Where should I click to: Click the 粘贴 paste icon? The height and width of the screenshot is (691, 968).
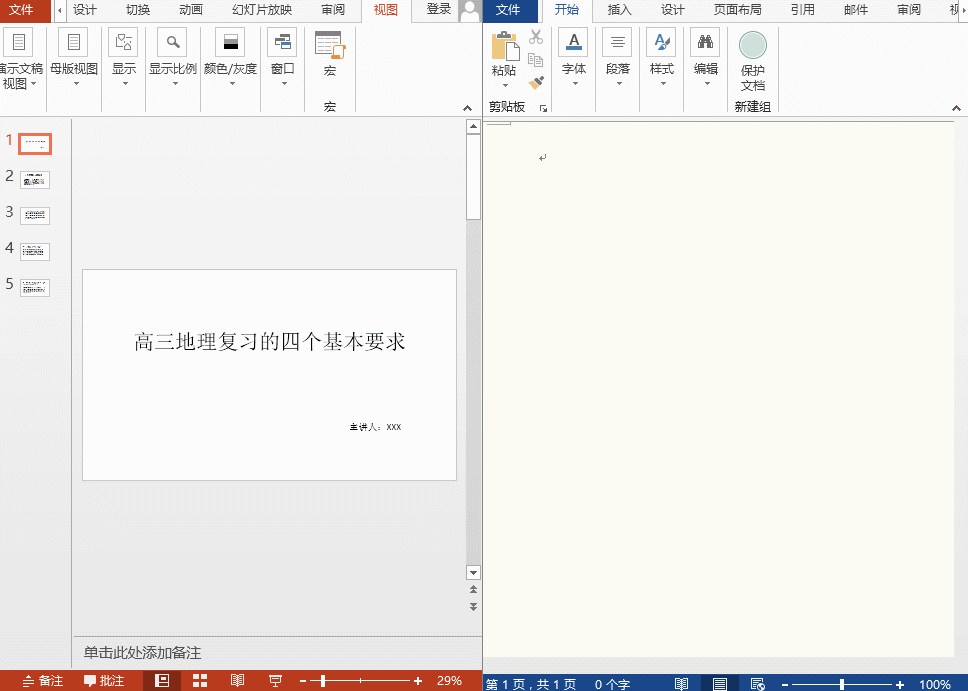505,46
